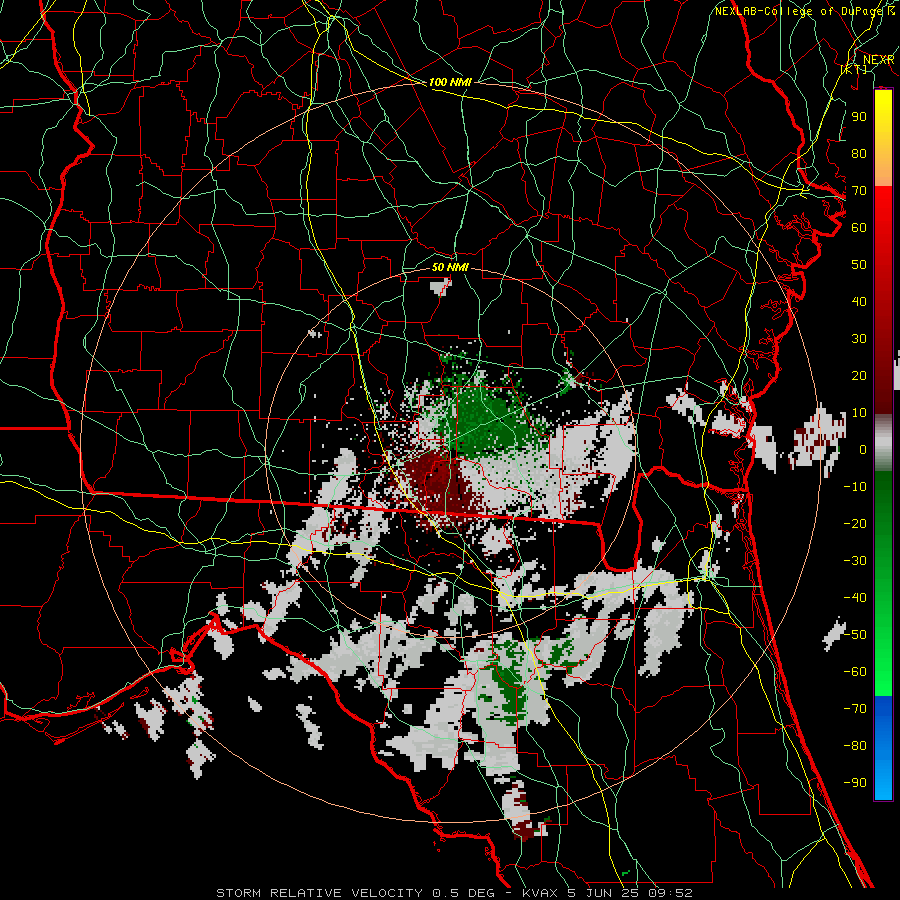Viewport: 900px width, 900px height.
Task: Click the "-70" value on the velocity scale
Action: coord(855,709)
